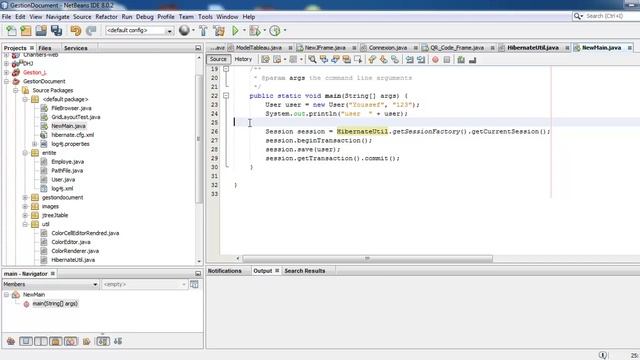Viewport: 640px width, 360px height.
Task: Click the search magnifier icon in Quick Search
Action: 577,16
